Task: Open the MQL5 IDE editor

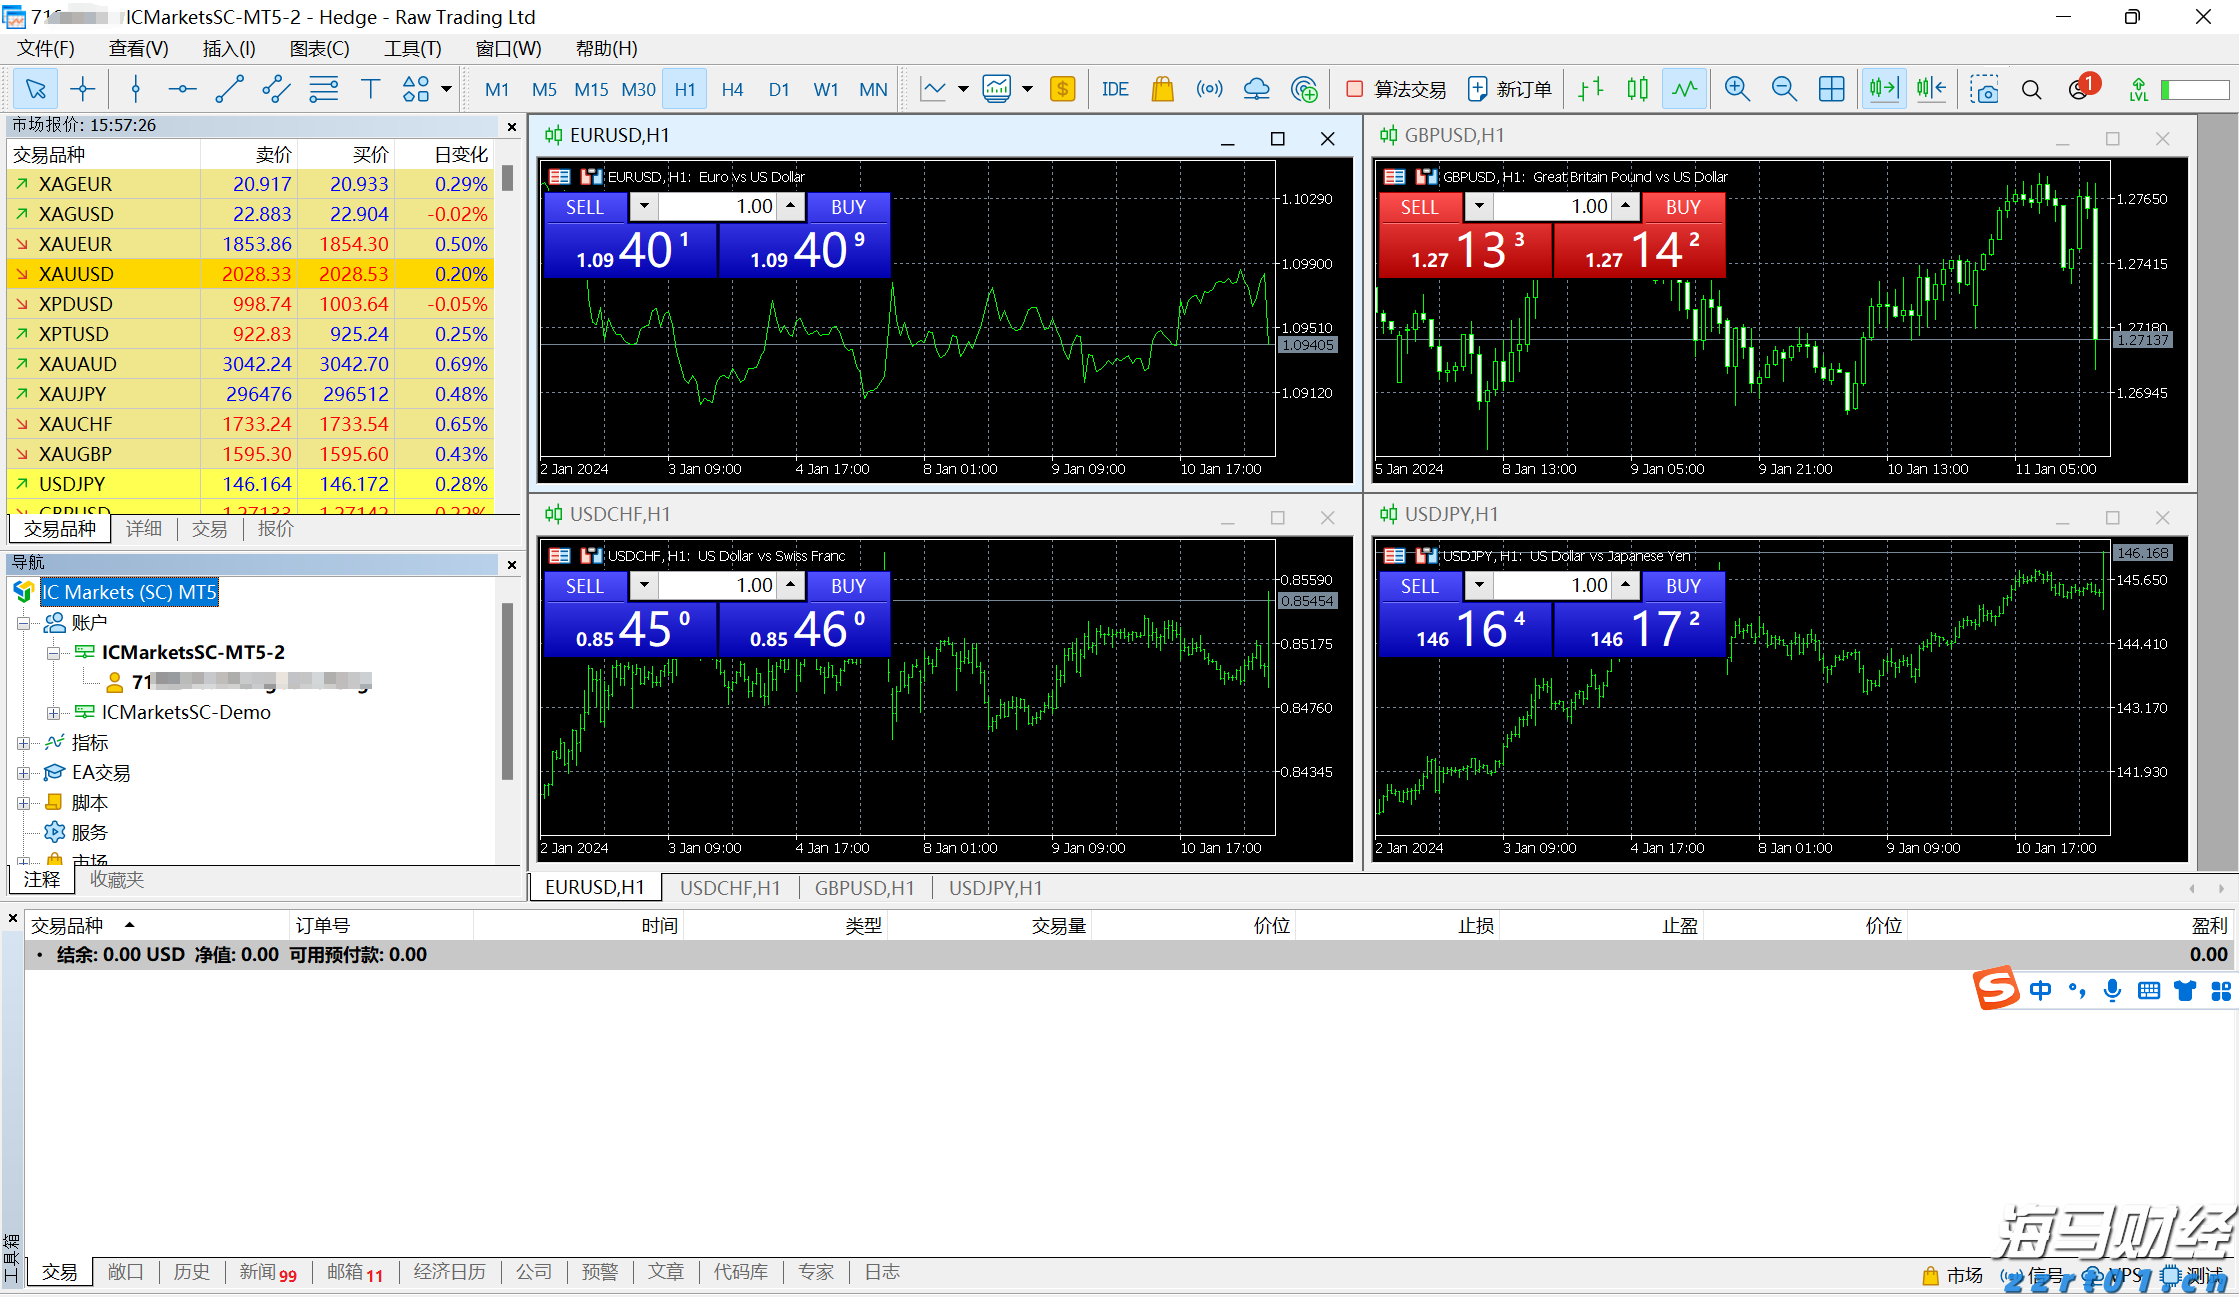Action: click(x=1114, y=89)
